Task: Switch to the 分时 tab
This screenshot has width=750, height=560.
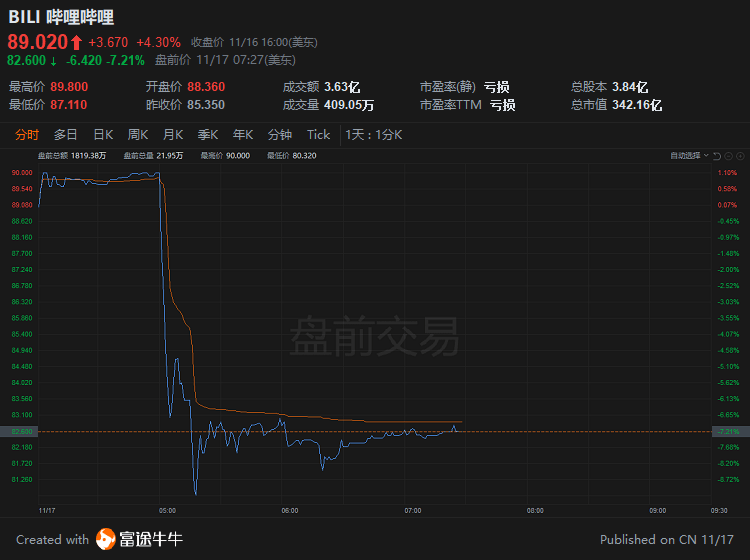Action: [27, 135]
